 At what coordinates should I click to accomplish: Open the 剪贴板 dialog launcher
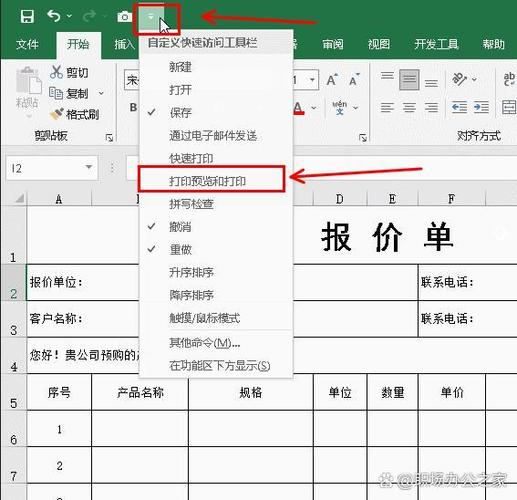point(109,137)
